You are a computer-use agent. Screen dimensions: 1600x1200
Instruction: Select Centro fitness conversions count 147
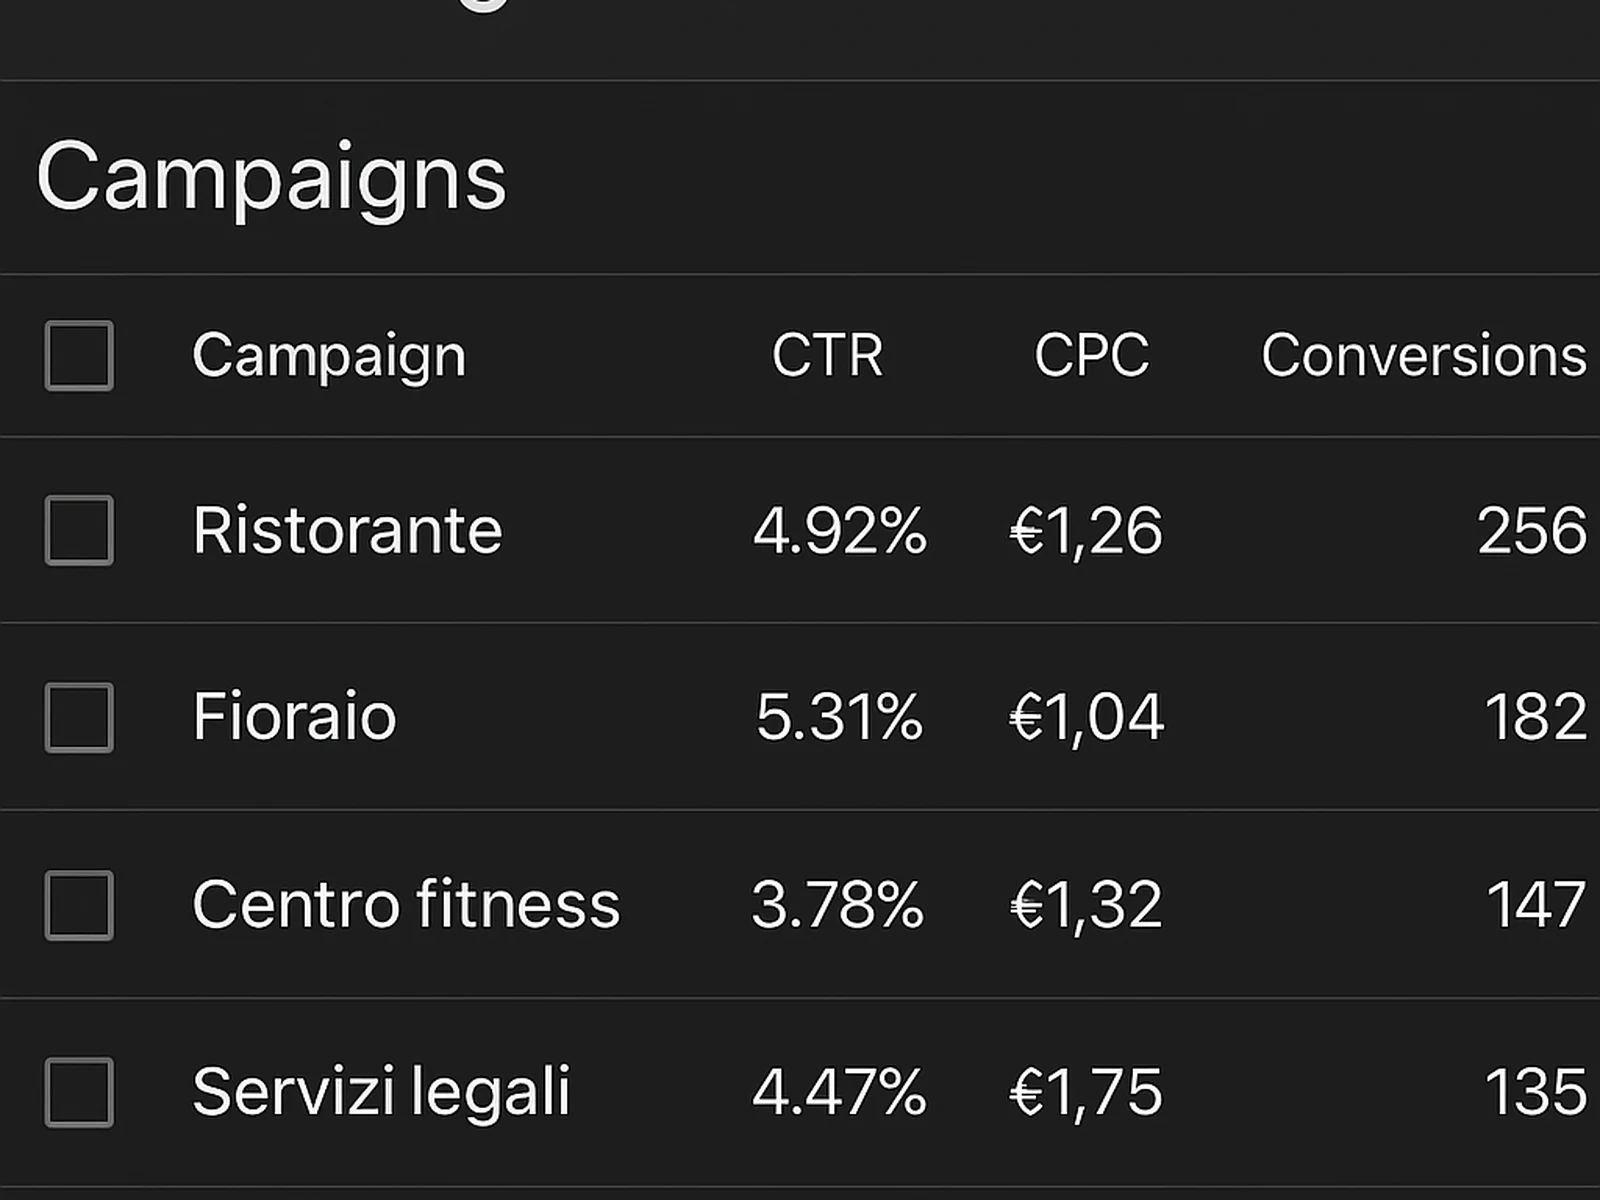click(1533, 903)
